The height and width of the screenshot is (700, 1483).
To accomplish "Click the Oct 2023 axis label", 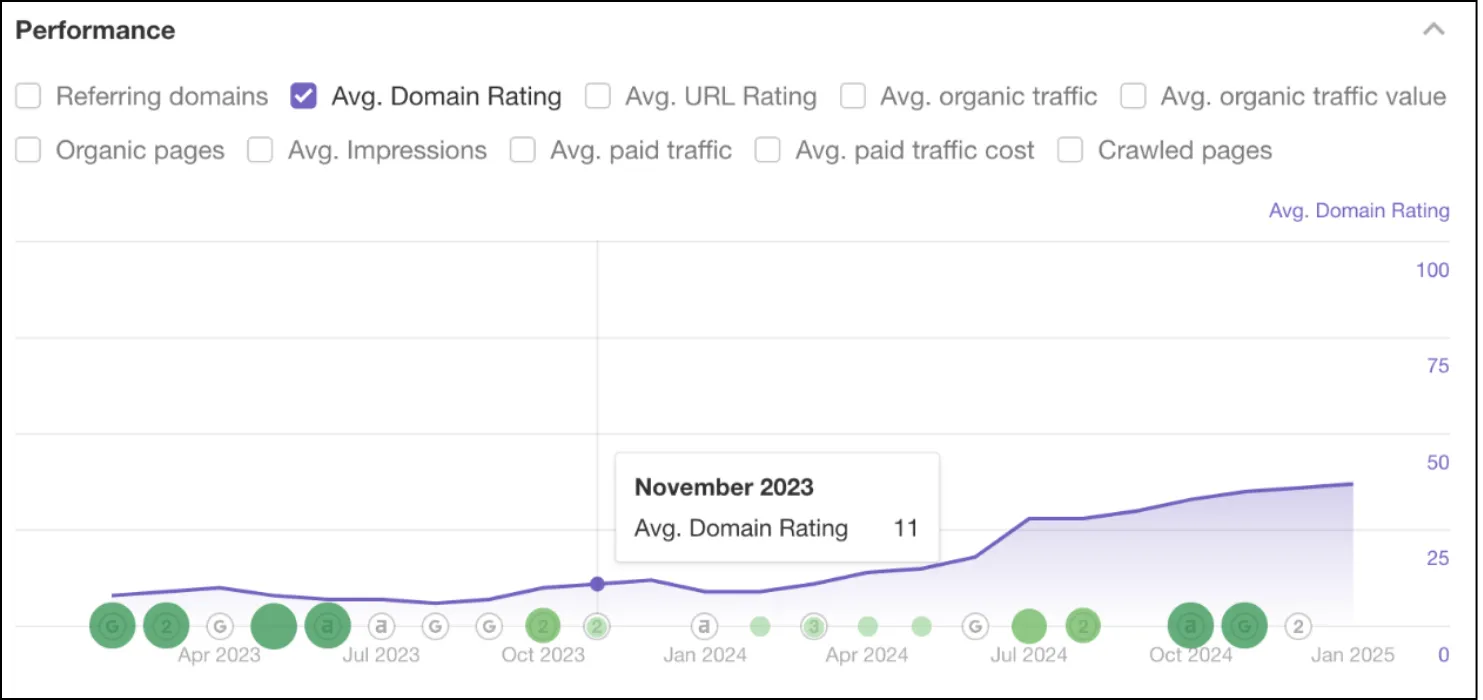I will (543, 656).
